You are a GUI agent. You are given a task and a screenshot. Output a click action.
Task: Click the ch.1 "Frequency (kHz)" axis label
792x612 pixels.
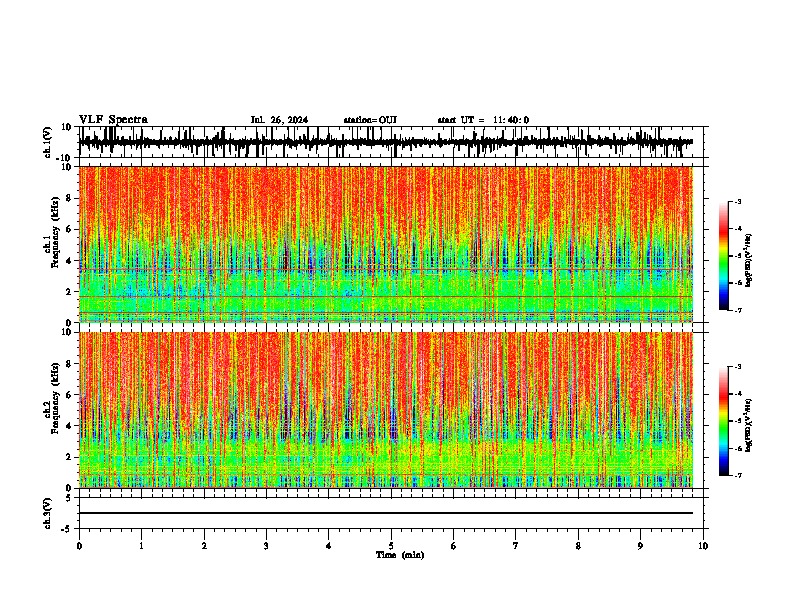click(56, 232)
